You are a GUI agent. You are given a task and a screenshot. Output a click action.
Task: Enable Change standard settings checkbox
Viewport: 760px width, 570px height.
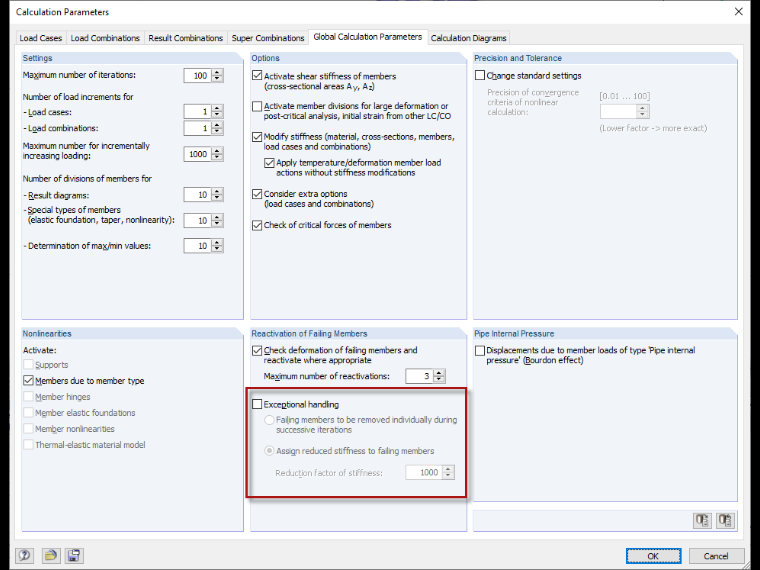click(480, 76)
